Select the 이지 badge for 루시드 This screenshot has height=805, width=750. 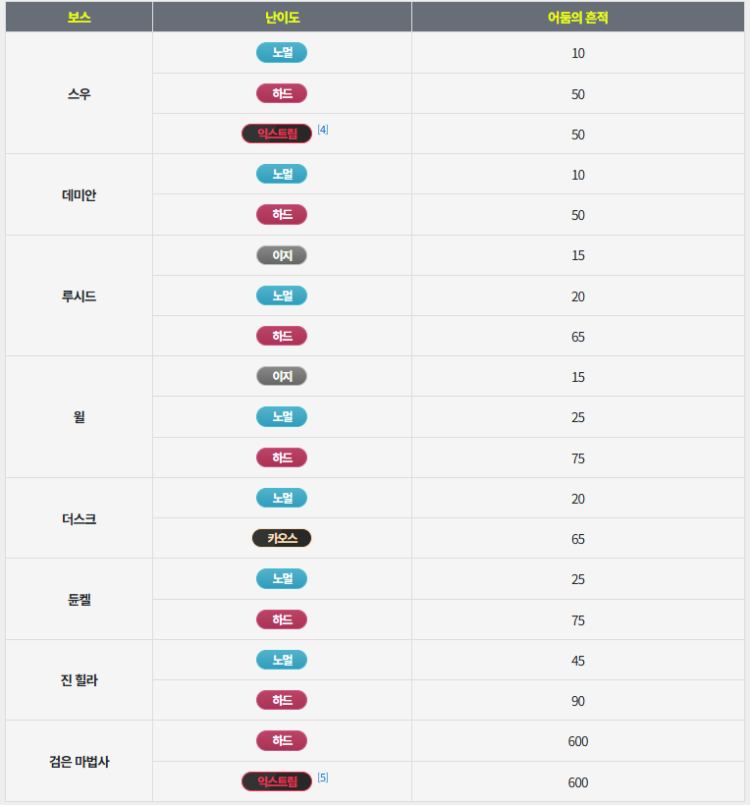click(282, 255)
